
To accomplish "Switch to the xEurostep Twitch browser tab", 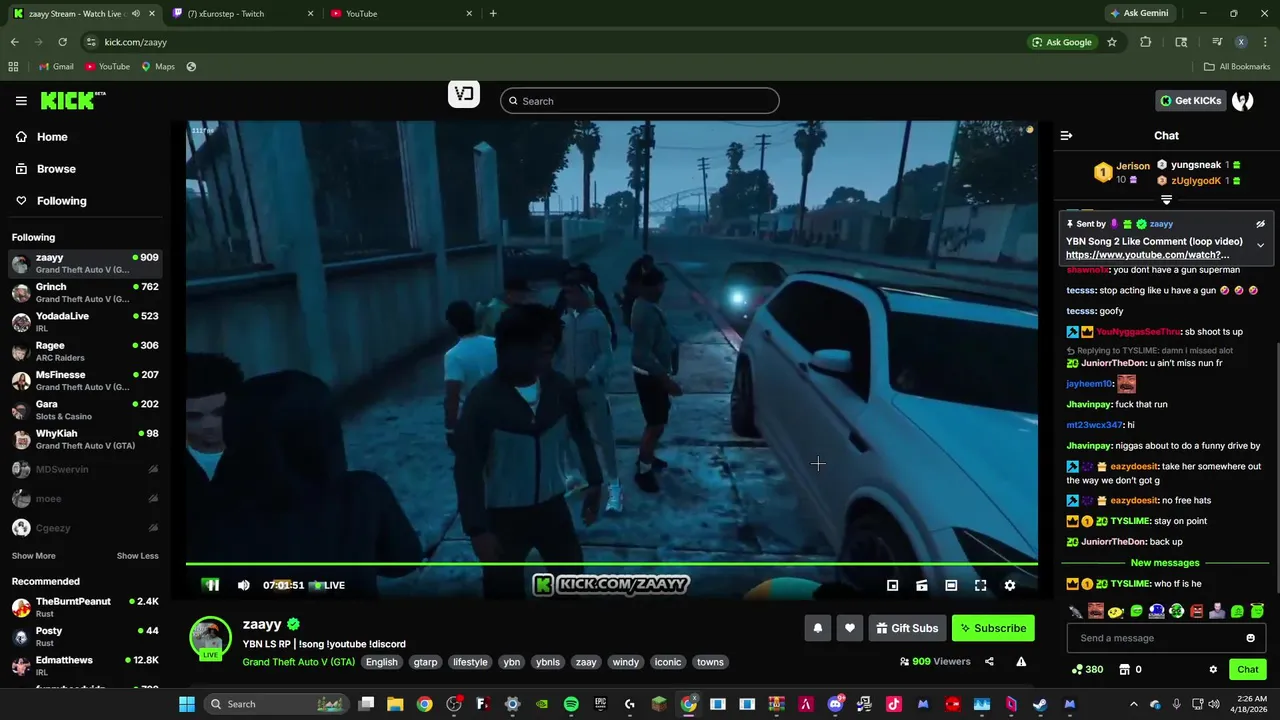I will (x=240, y=14).
